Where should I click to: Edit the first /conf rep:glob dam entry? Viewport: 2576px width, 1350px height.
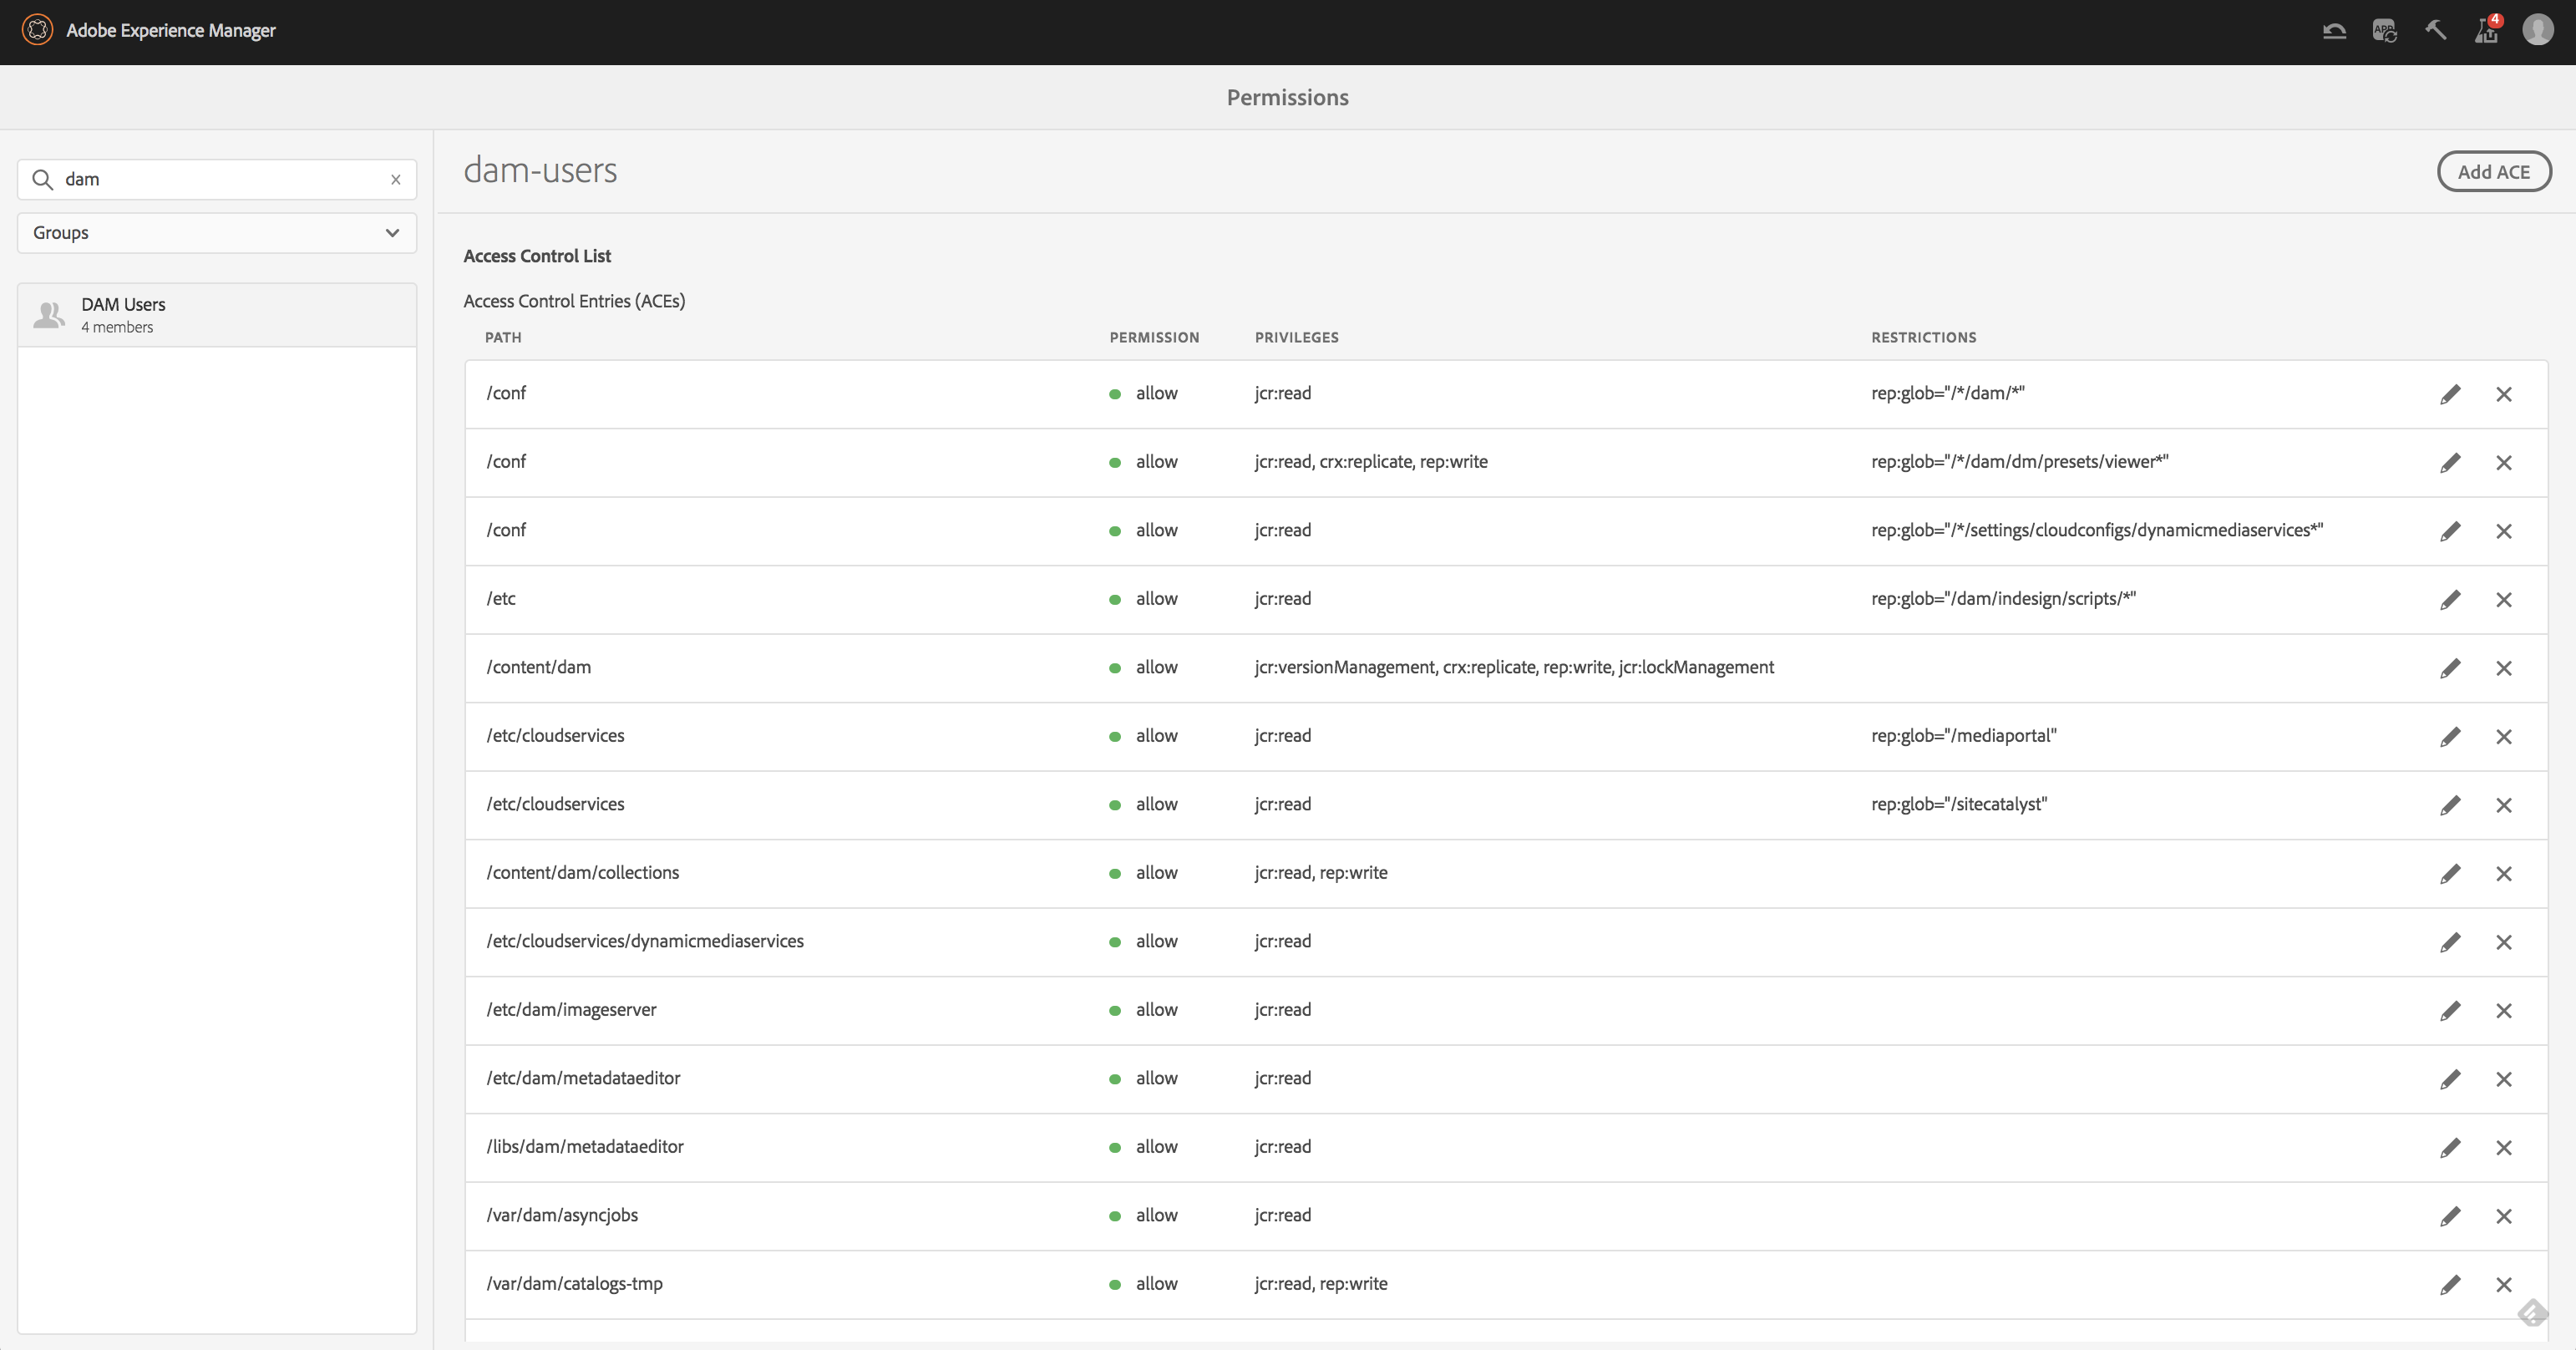(x=2450, y=394)
